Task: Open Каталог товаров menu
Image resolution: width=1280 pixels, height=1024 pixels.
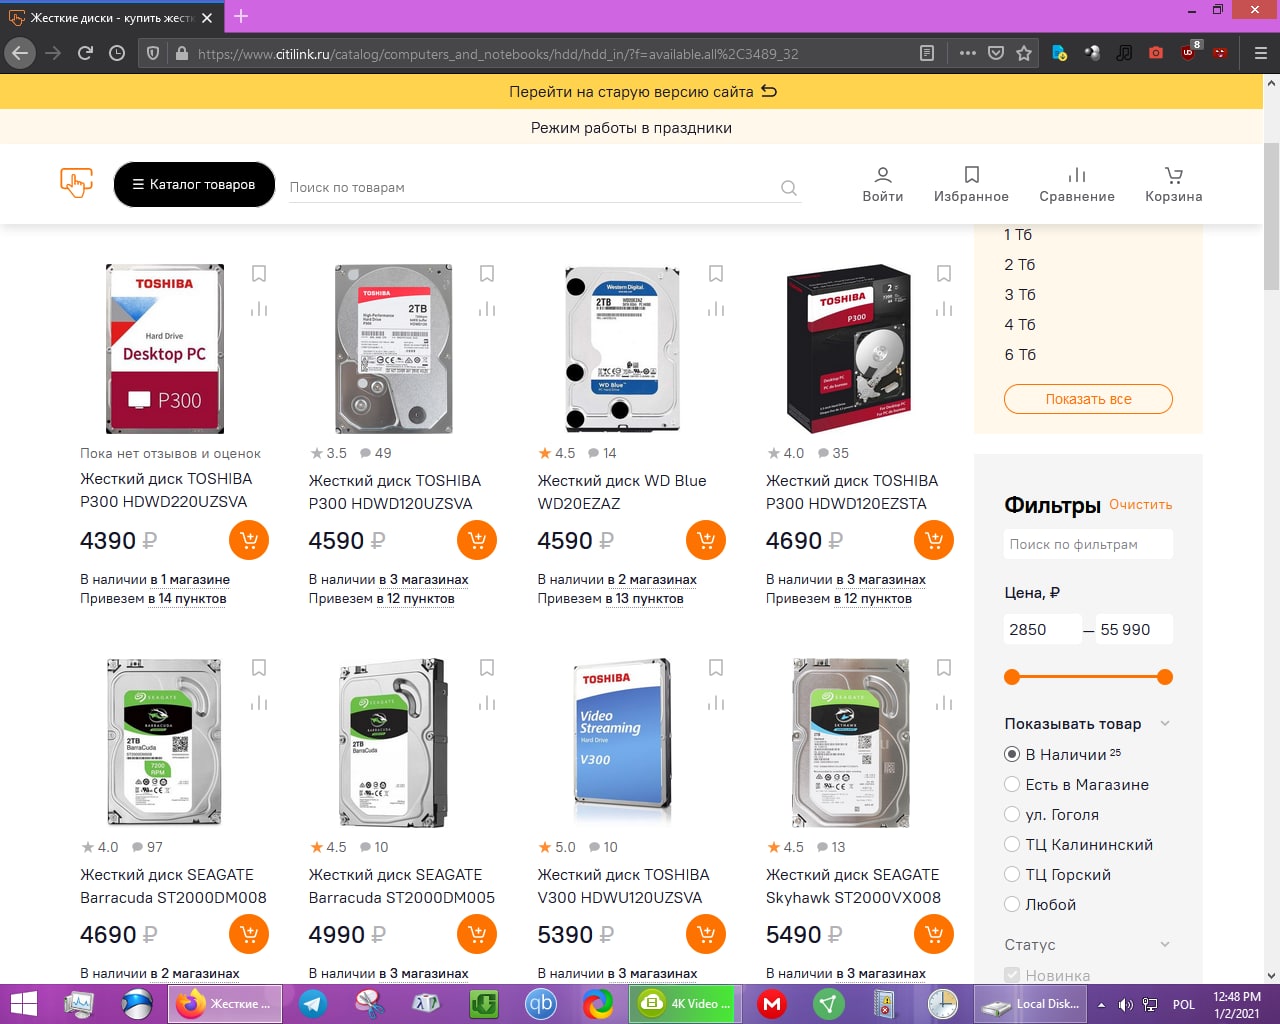Action: [x=194, y=184]
